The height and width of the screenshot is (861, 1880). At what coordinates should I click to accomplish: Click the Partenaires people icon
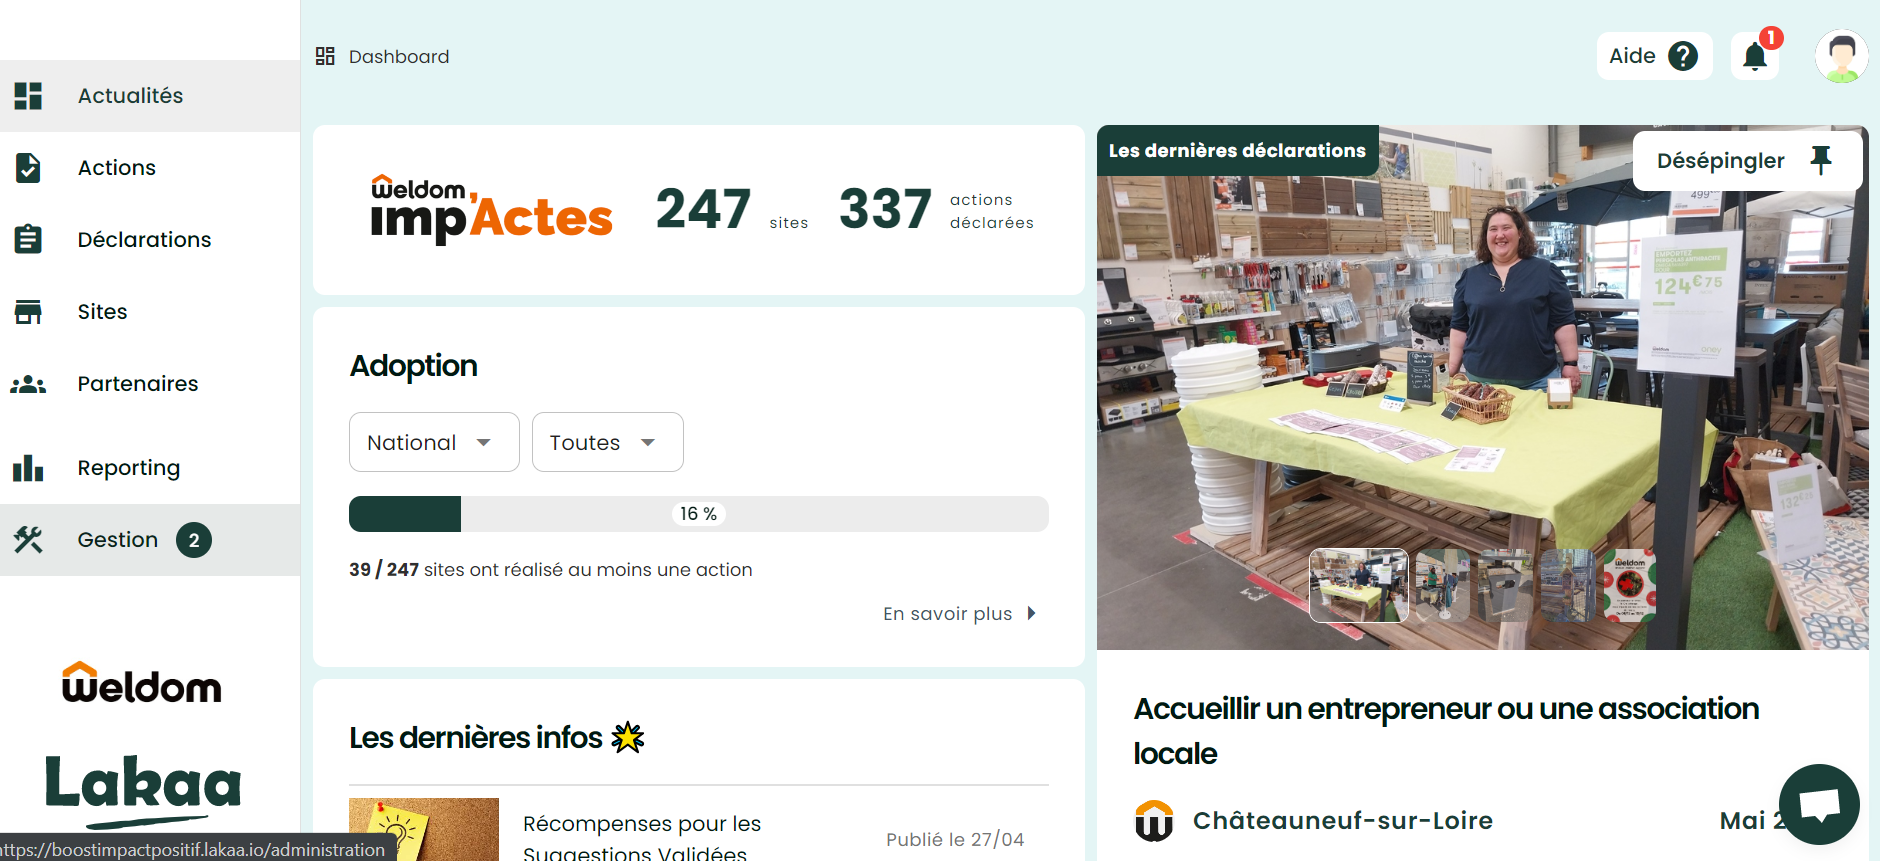click(28, 384)
